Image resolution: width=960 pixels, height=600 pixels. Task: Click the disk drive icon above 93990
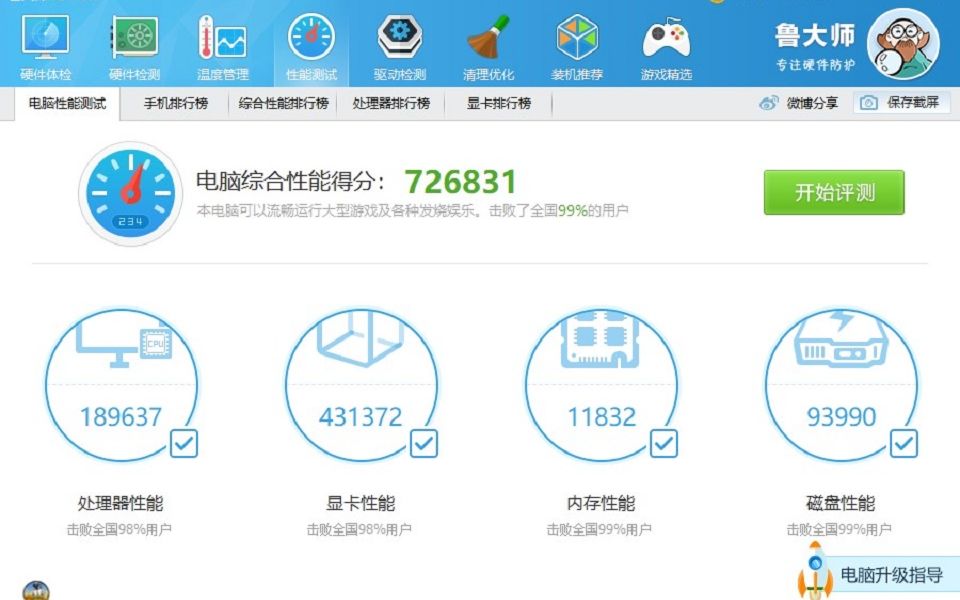840,339
